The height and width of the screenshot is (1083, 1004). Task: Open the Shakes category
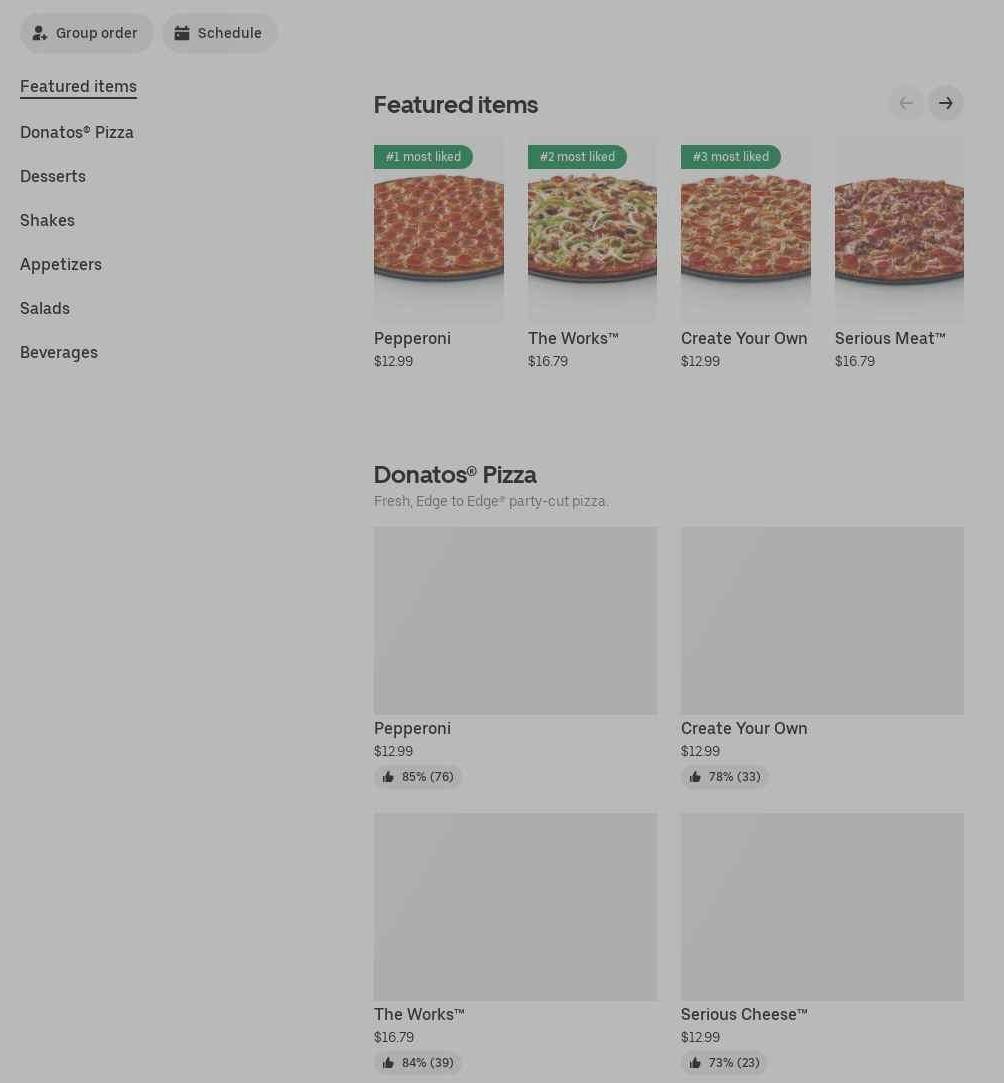[47, 220]
